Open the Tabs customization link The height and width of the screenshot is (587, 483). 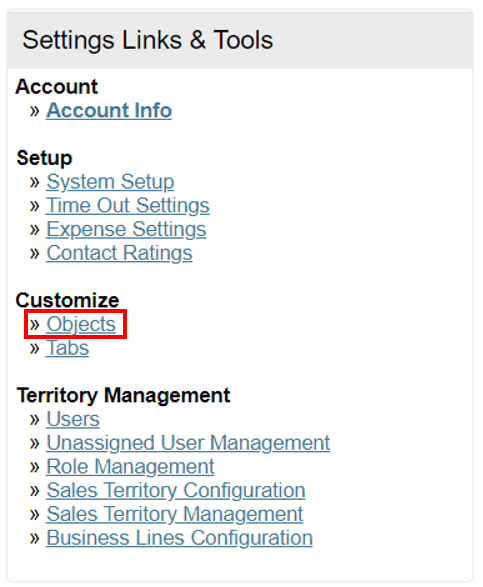[x=67, y=348]
